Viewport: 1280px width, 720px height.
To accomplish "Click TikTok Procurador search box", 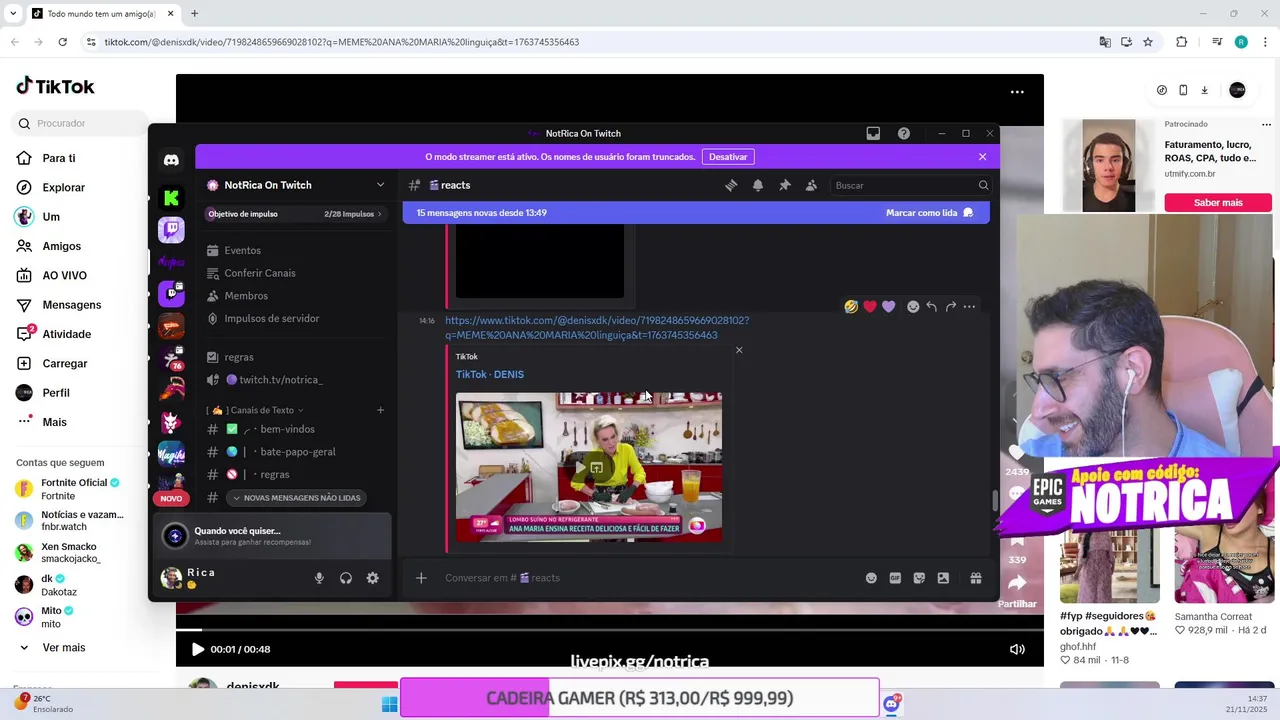I will pos(80,123).
